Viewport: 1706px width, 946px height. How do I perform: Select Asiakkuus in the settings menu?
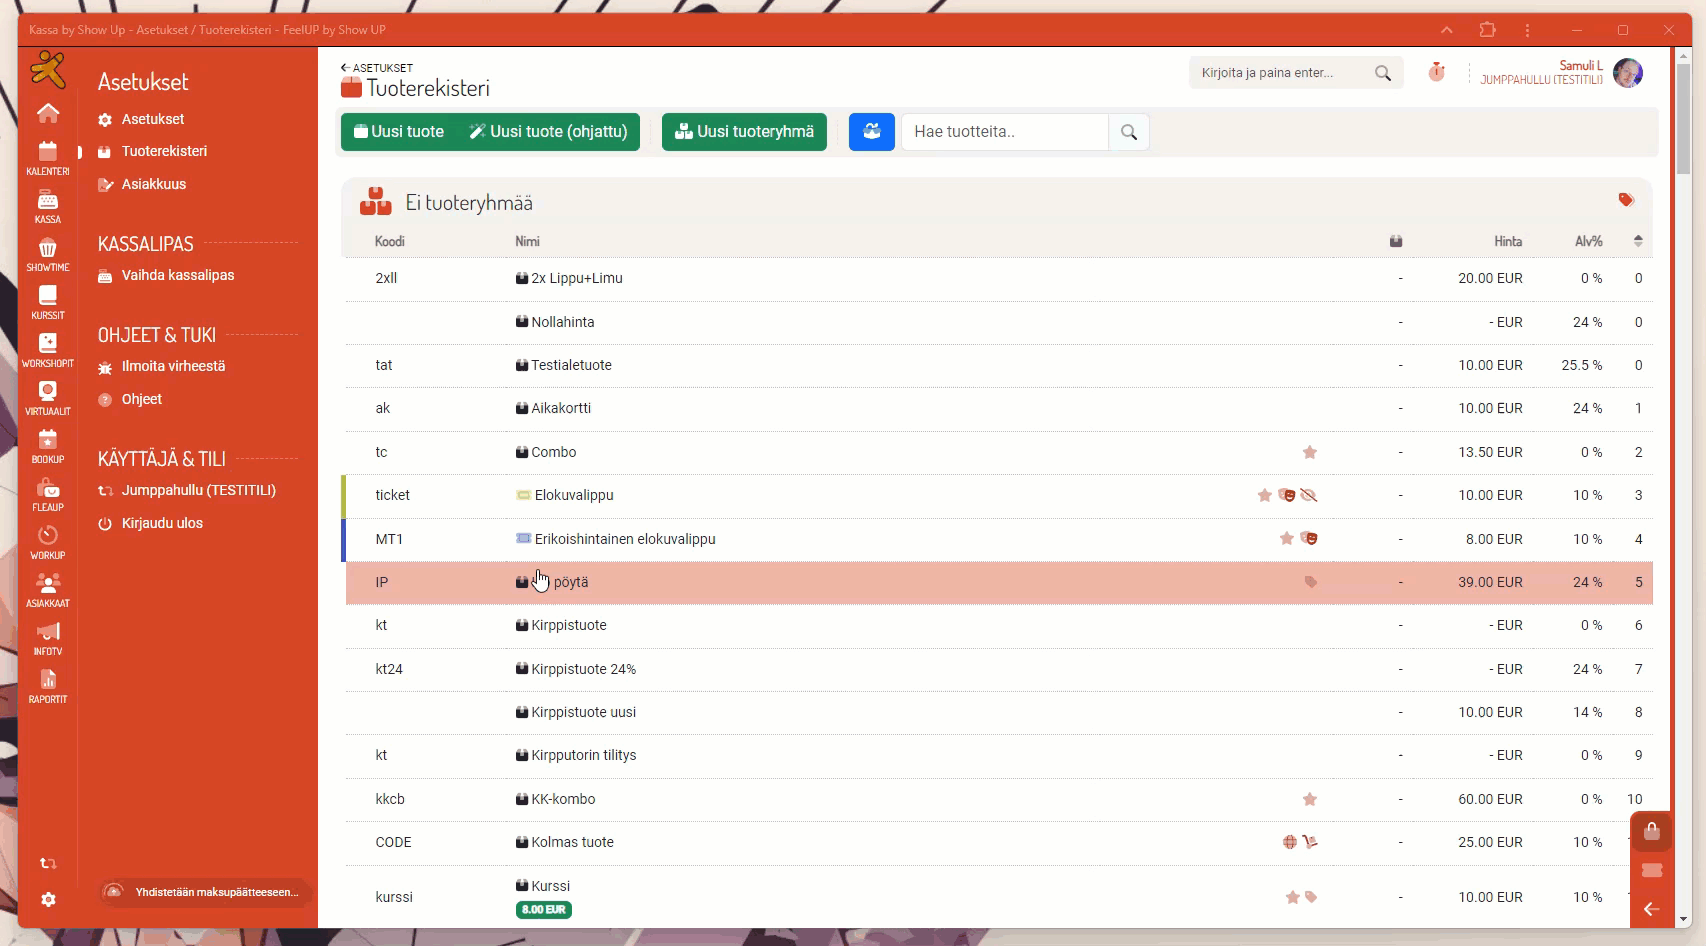[154, 184]
